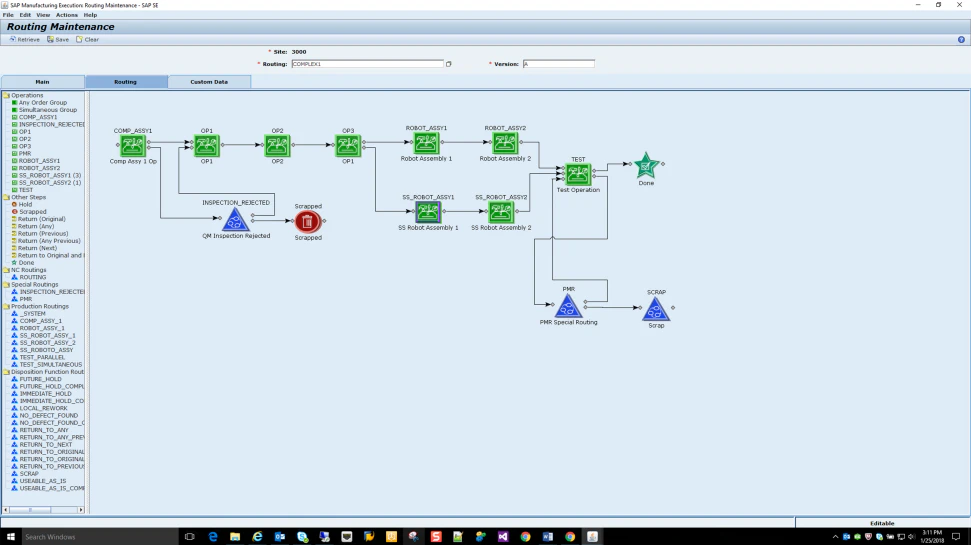Image resolution: width=971 pixels, height=545 pixels.
Task: Switch to the Main tab
Action: coord(43,82)
